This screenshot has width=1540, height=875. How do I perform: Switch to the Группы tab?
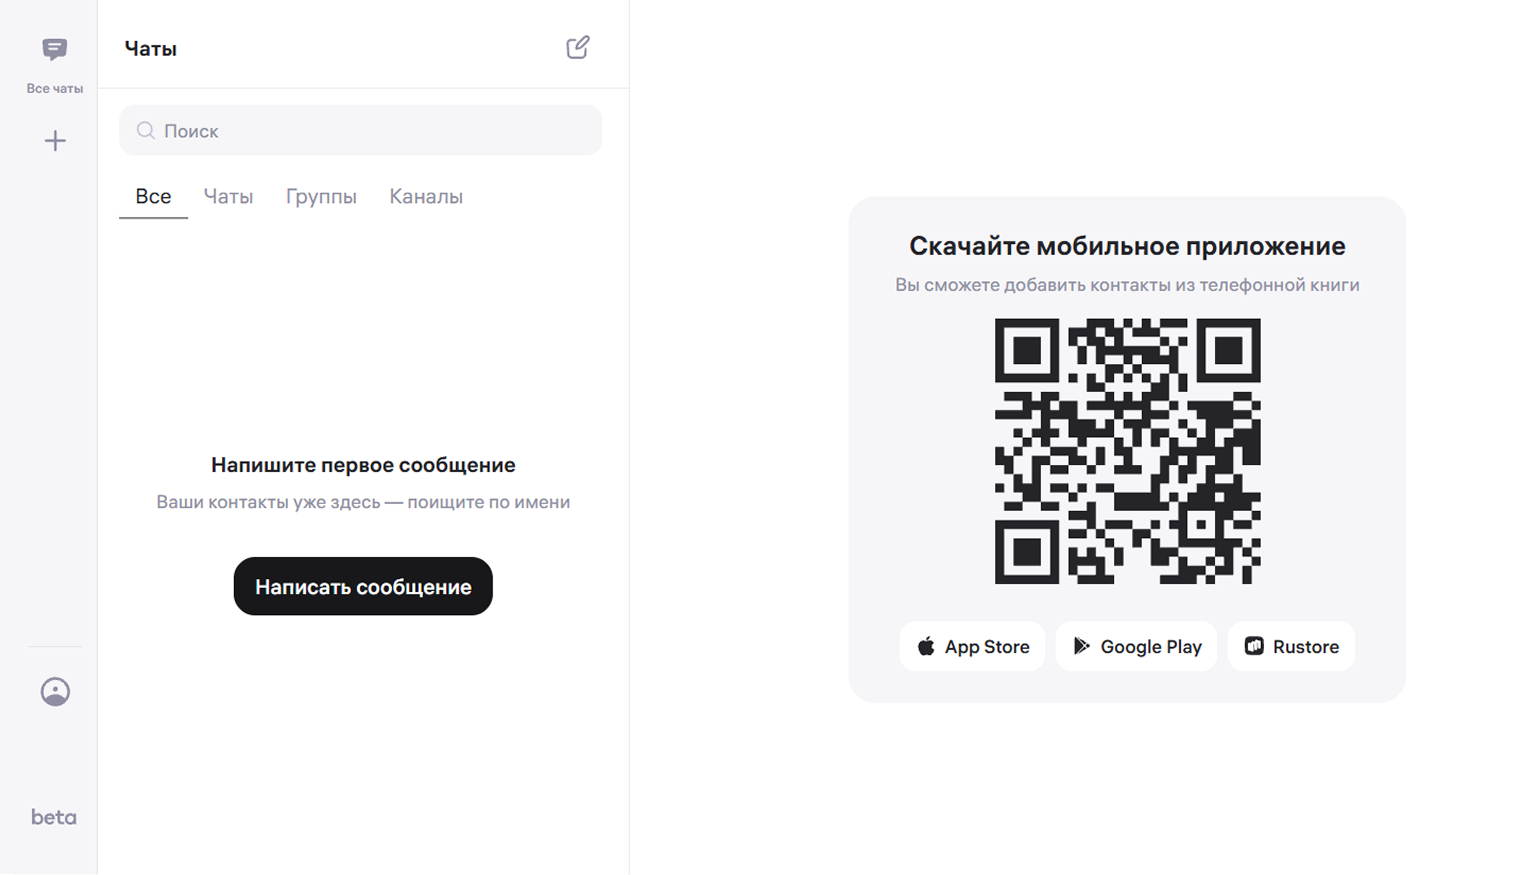(321, 196)
